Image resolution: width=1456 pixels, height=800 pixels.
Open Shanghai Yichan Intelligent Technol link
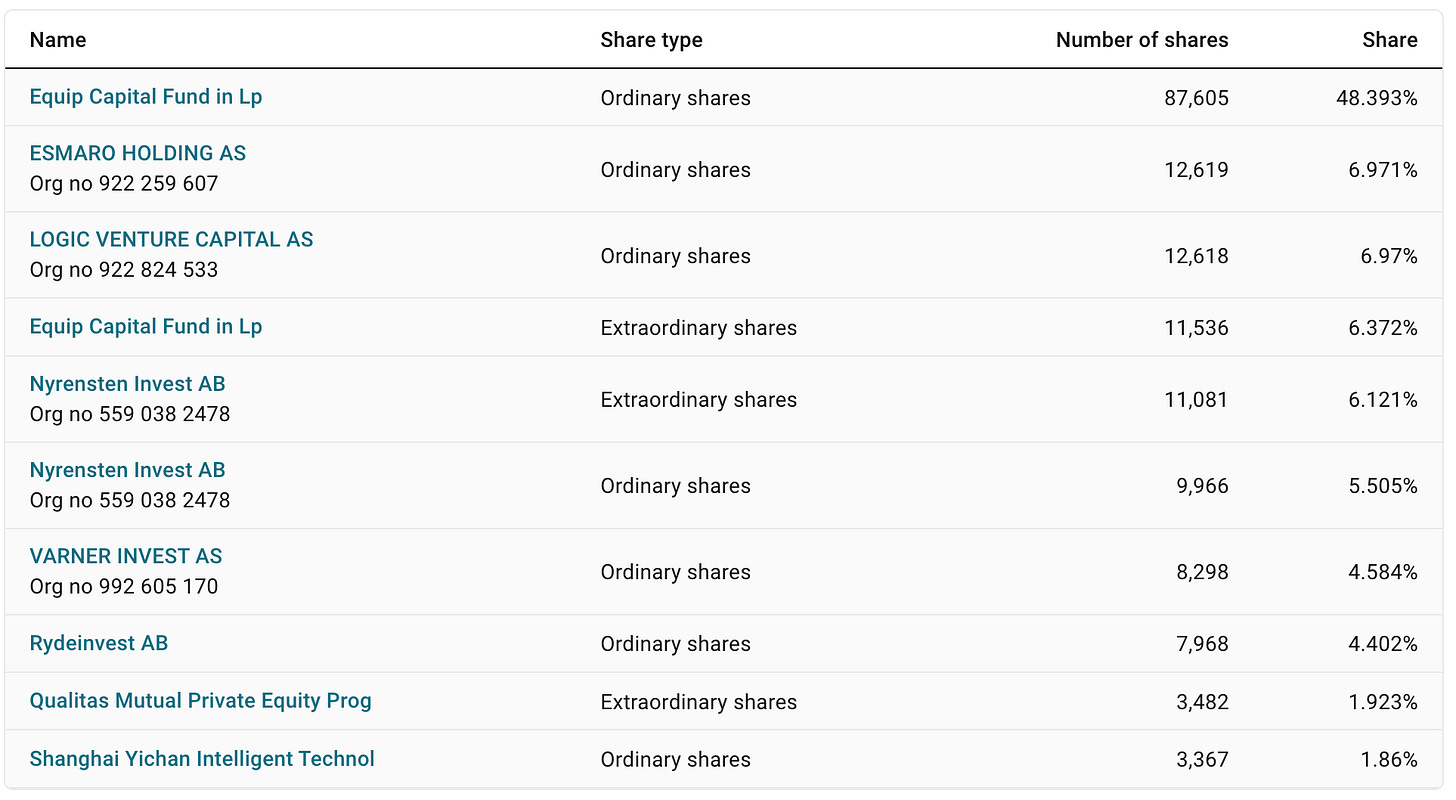pyautogui.click(x=202, y=758)
